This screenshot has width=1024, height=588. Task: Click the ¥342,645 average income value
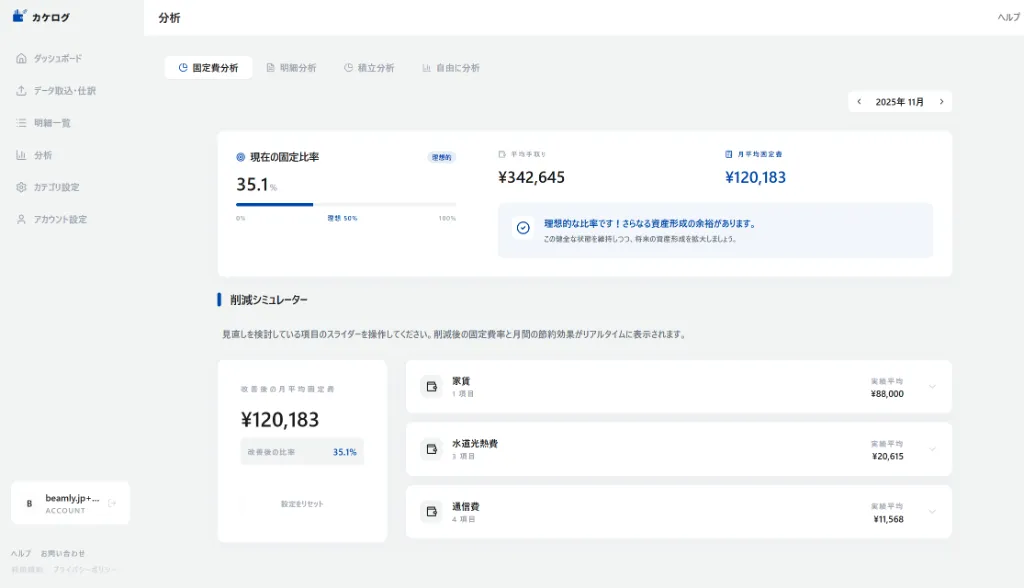pos(532,178)
